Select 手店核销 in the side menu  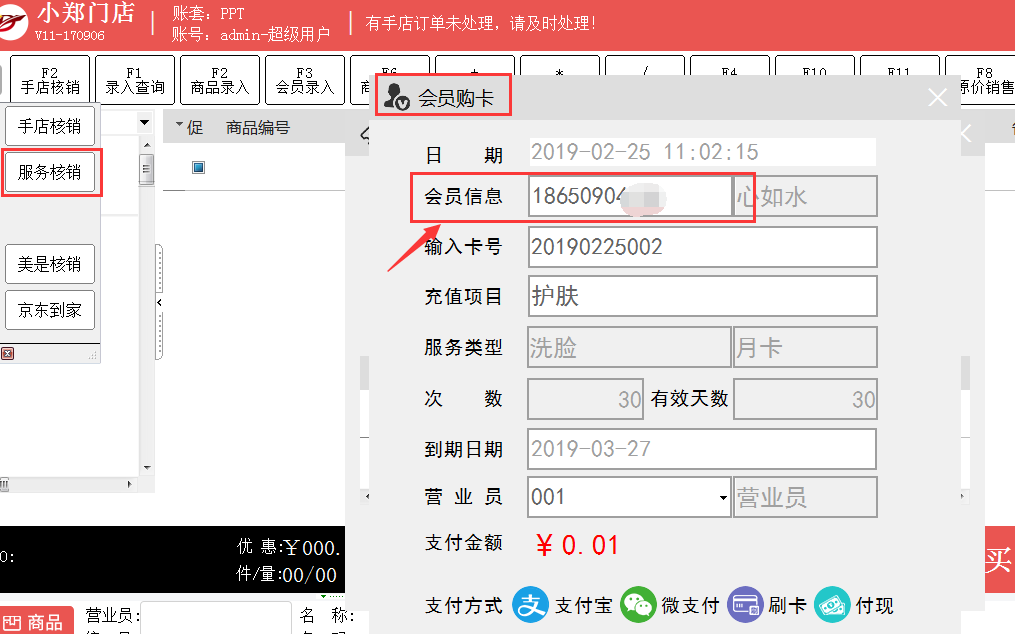(x=50, y=126)
